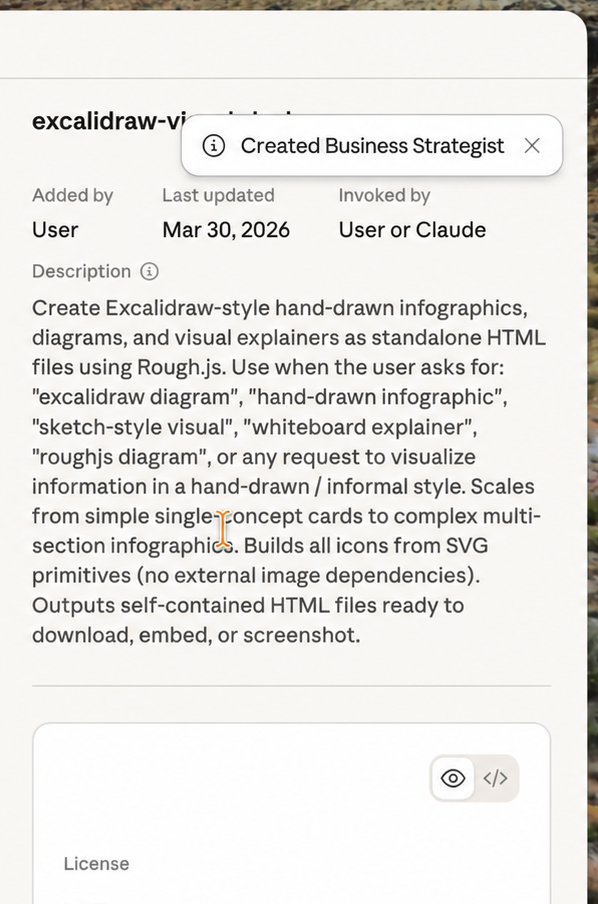The width and height of the screenshot is (598, 904).
Task: Click the "download, embed, or screenshot" line
Action: click(196, 635)
